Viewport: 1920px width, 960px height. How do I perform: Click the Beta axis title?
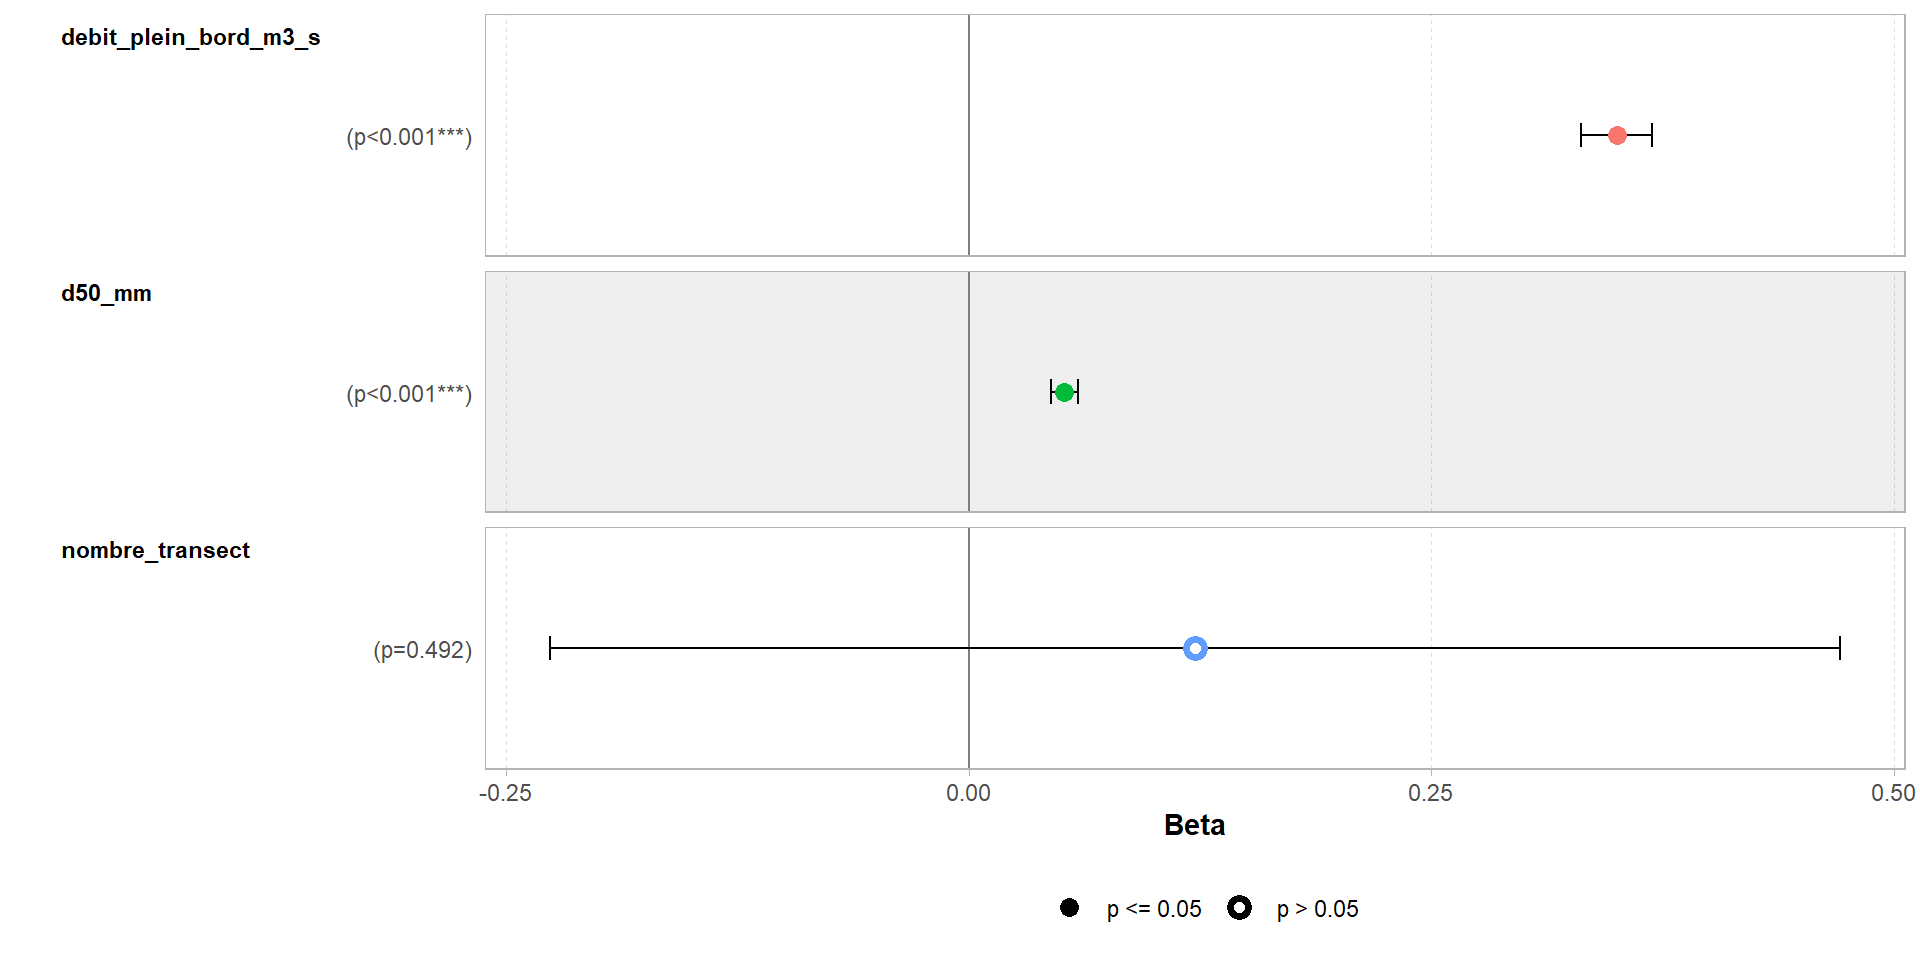coord(1194,825)
